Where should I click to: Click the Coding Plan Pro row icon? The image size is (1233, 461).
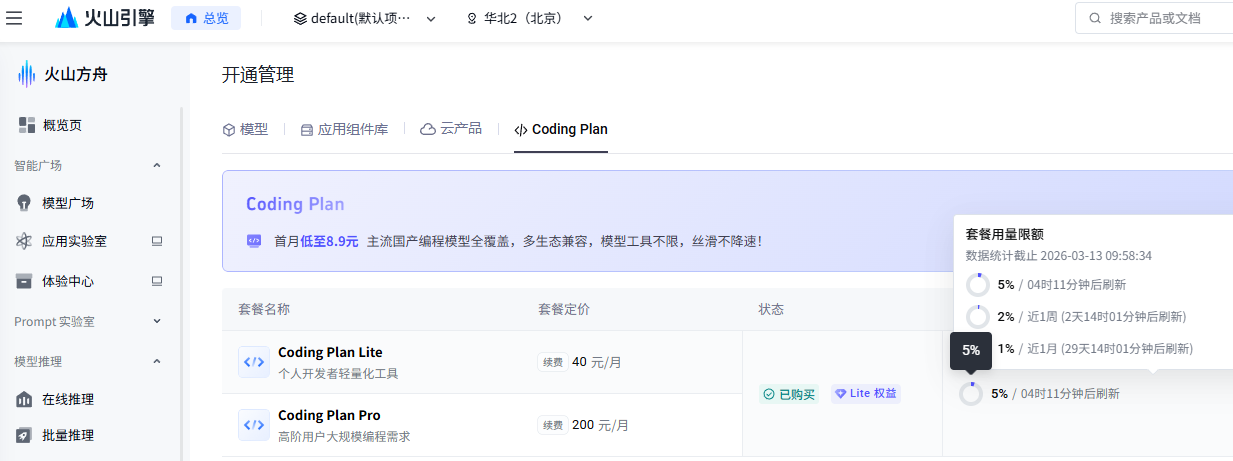[254, 424]
